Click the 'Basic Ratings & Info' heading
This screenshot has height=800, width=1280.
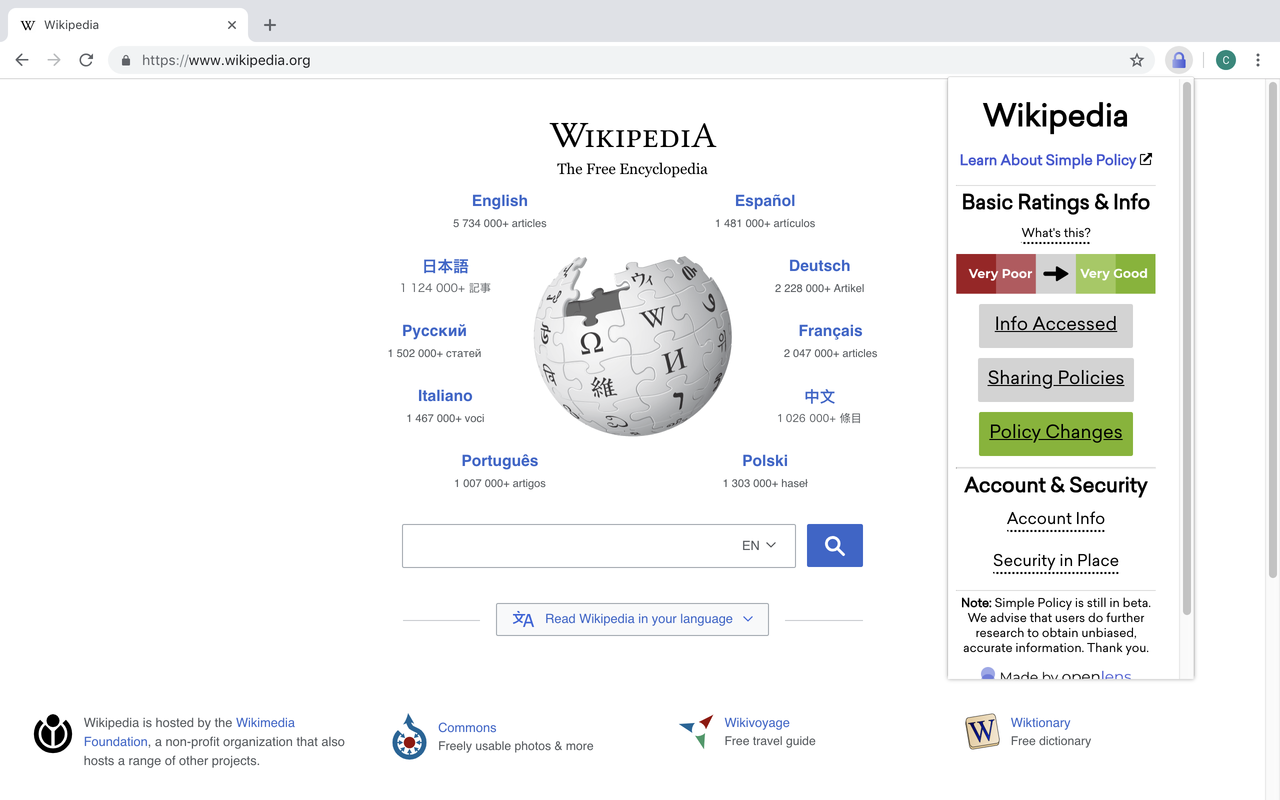pyautogui.click(x=1056, y=202)
